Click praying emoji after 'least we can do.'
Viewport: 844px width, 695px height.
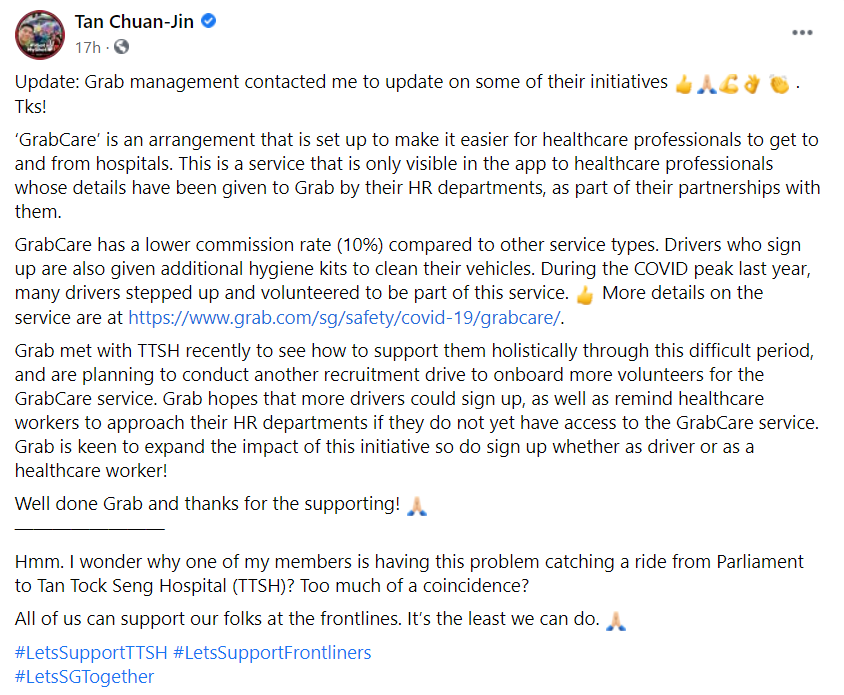click(616, 621)
